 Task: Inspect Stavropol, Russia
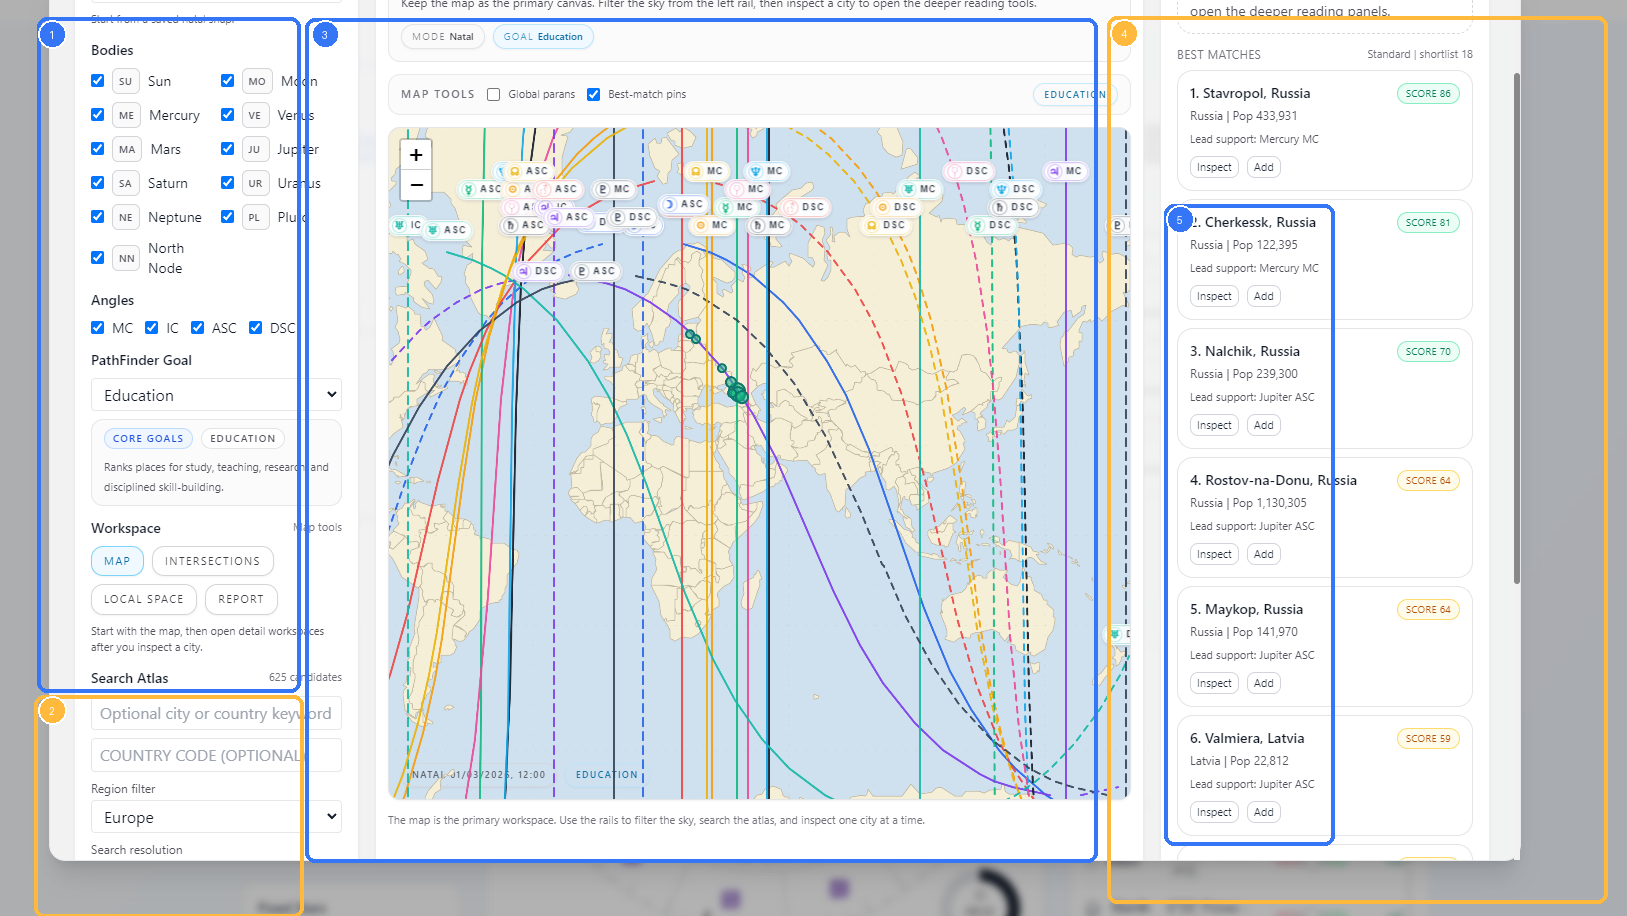pyautogui.click(x=1214, y=167)
